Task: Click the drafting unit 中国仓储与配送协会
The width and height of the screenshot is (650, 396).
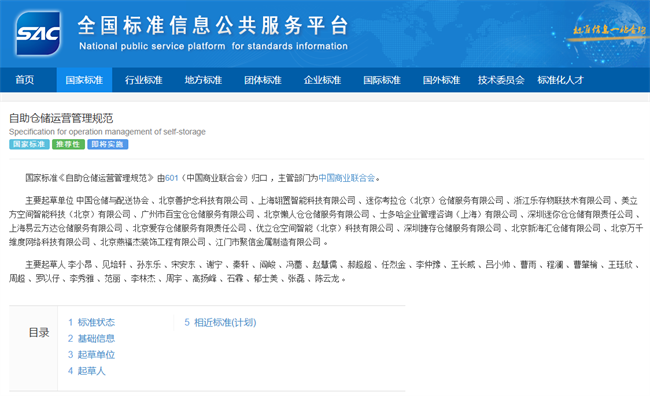Action: (113, 201)
